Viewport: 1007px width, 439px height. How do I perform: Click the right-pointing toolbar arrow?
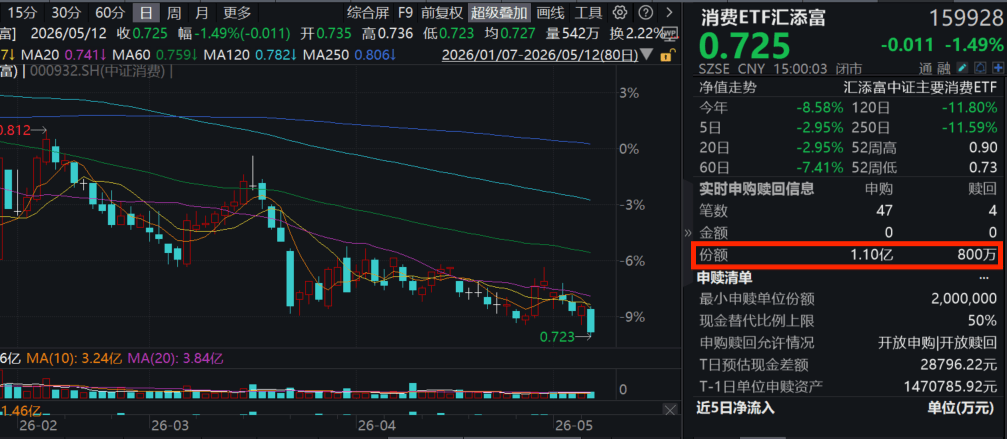click(x=669, y=12)
